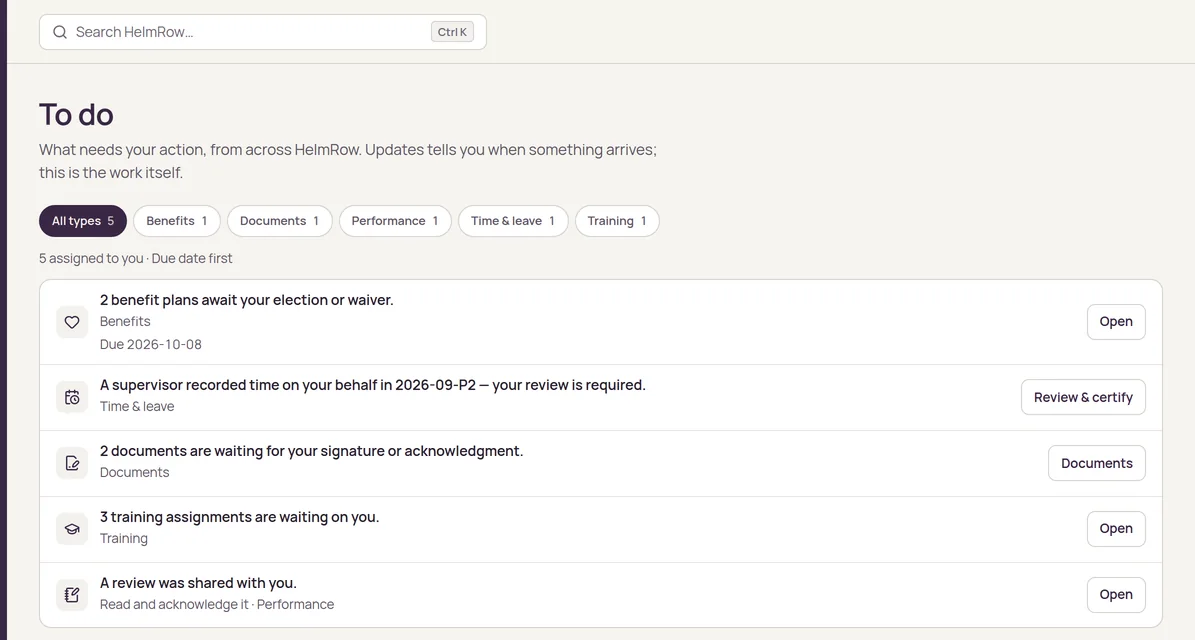
Task: Click the Documents button for signatures
Action: click(x=1097, y=463)
